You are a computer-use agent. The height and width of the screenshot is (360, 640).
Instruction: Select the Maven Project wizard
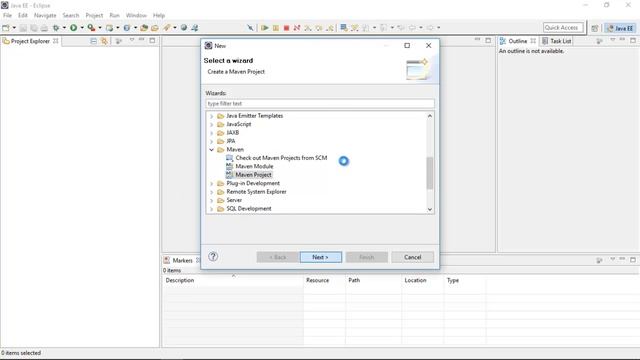click(253, 175)
